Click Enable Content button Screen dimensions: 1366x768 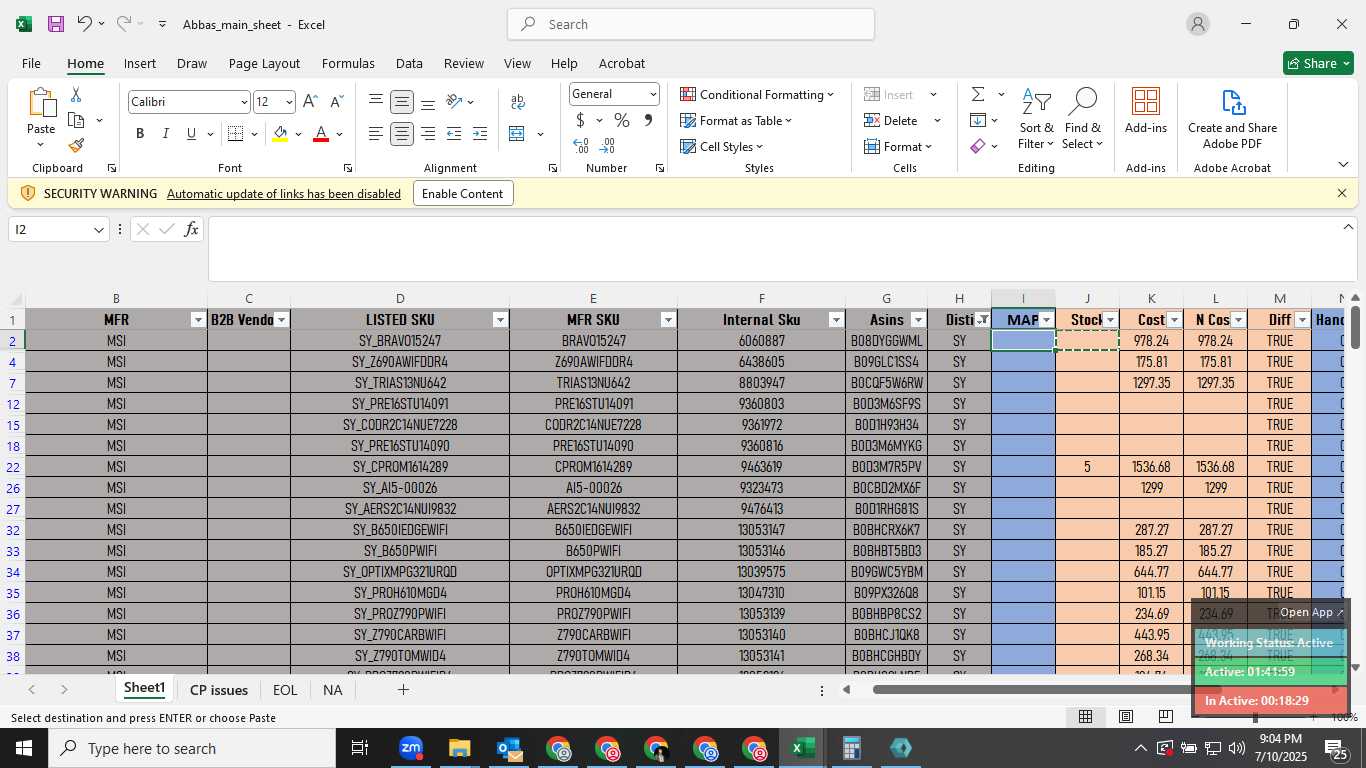[x=463, y=194]
